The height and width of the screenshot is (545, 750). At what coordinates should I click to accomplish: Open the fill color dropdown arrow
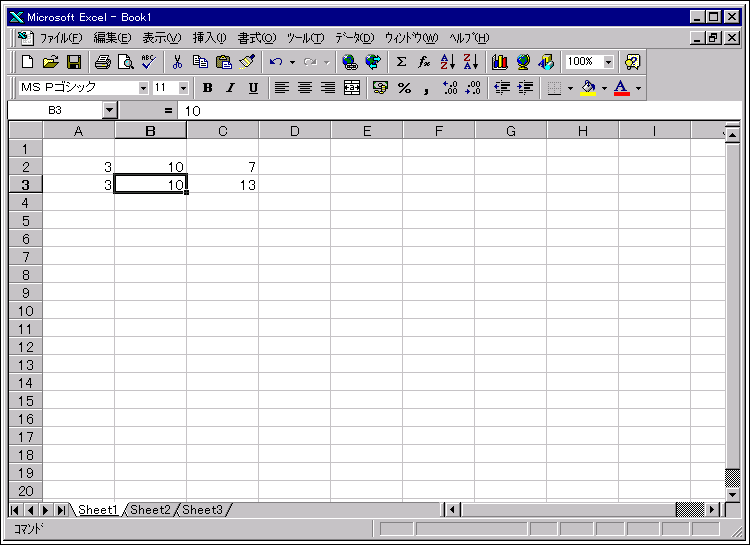(x=604, y=88)
